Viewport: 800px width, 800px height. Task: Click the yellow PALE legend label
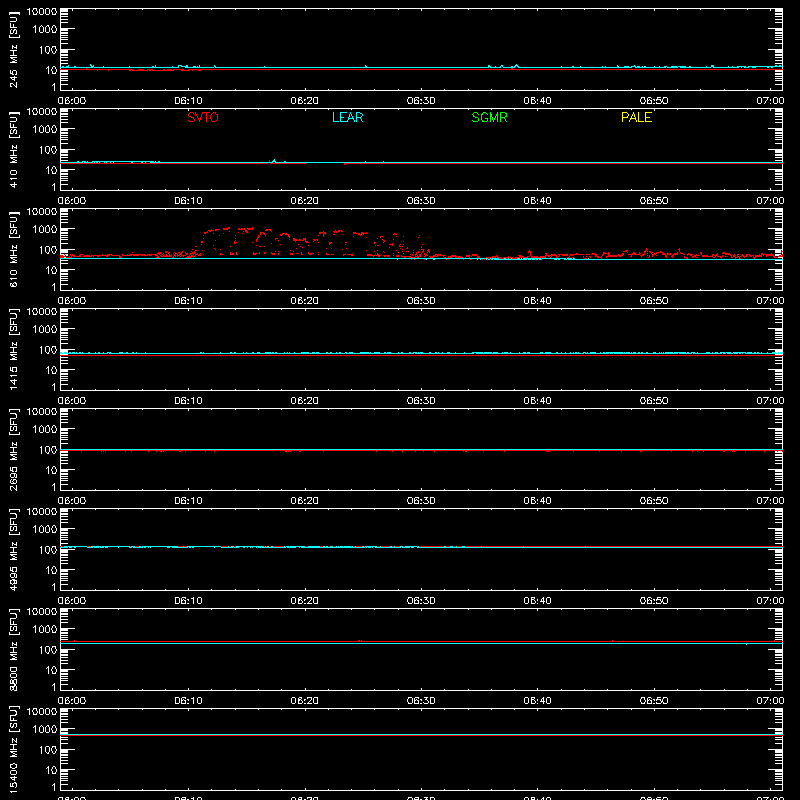636,117
